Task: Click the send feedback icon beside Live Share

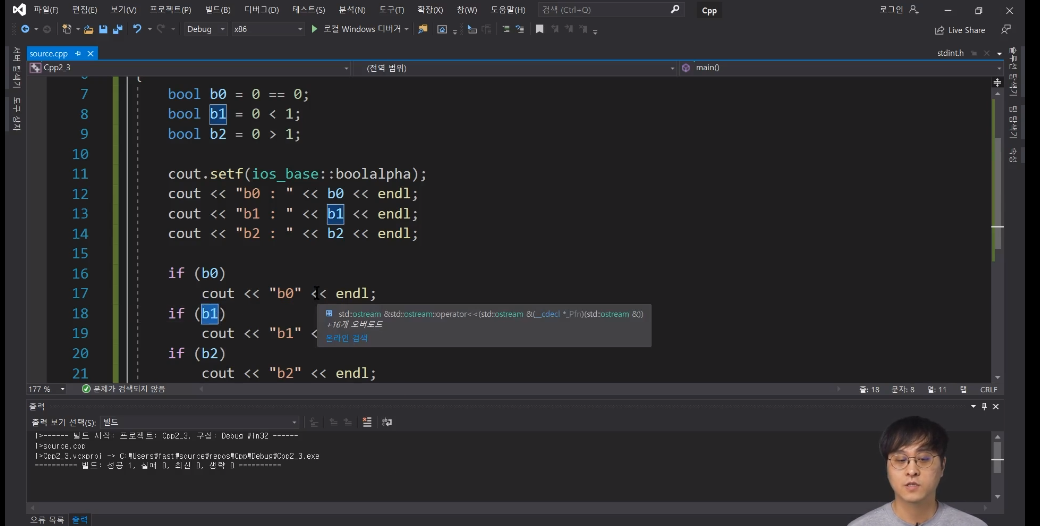Action: (x=1006, y=29)
